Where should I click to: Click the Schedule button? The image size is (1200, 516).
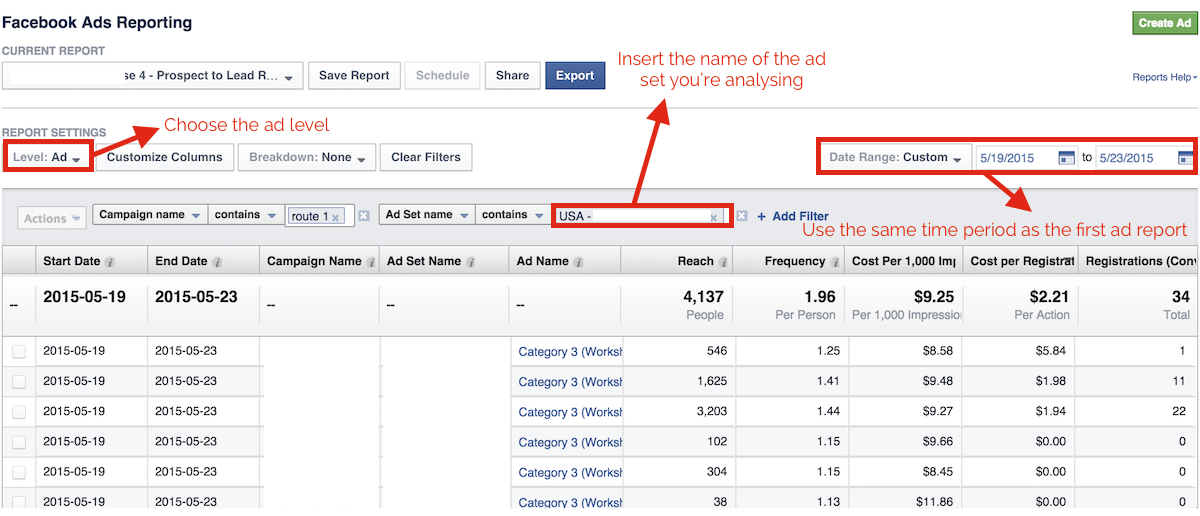click(x=442, y=76)
